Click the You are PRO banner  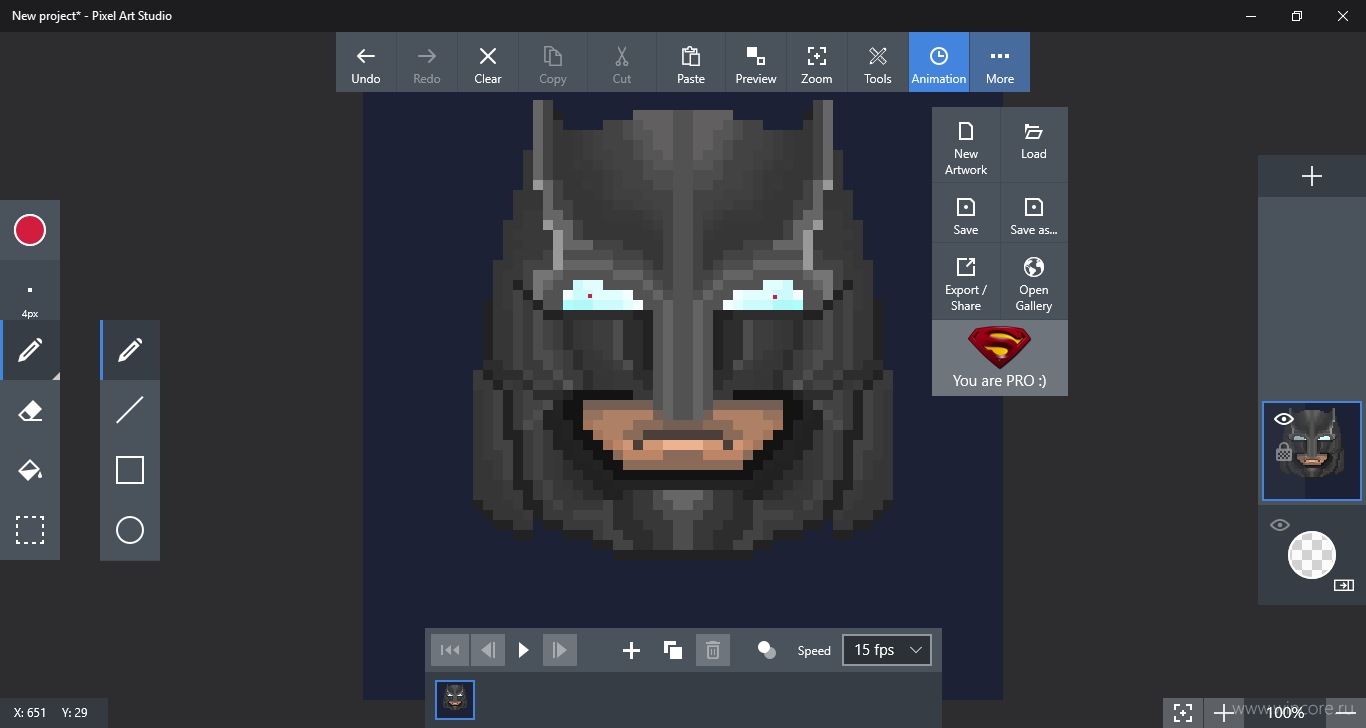click(1000, 358)
